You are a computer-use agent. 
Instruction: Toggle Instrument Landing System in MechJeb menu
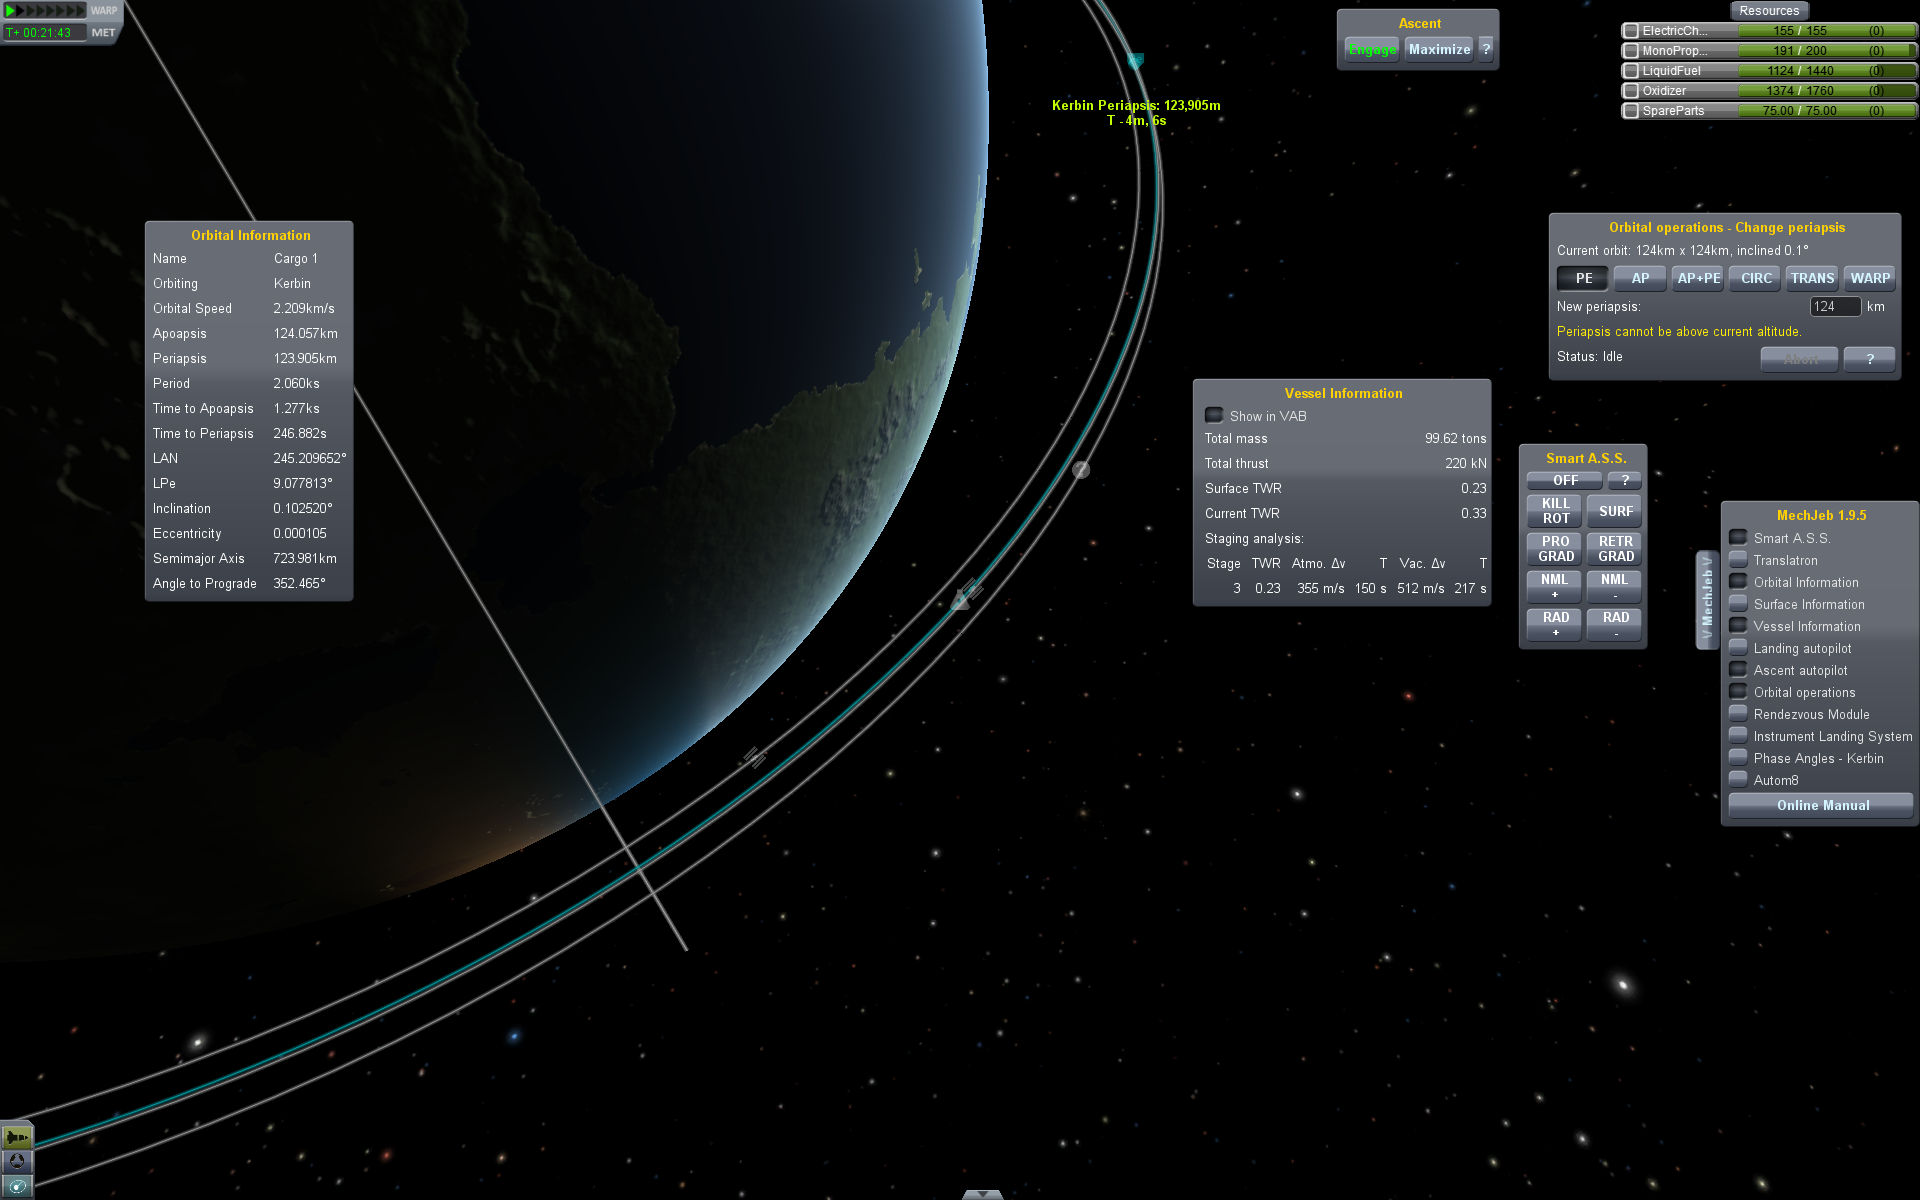coord(1739,736)
